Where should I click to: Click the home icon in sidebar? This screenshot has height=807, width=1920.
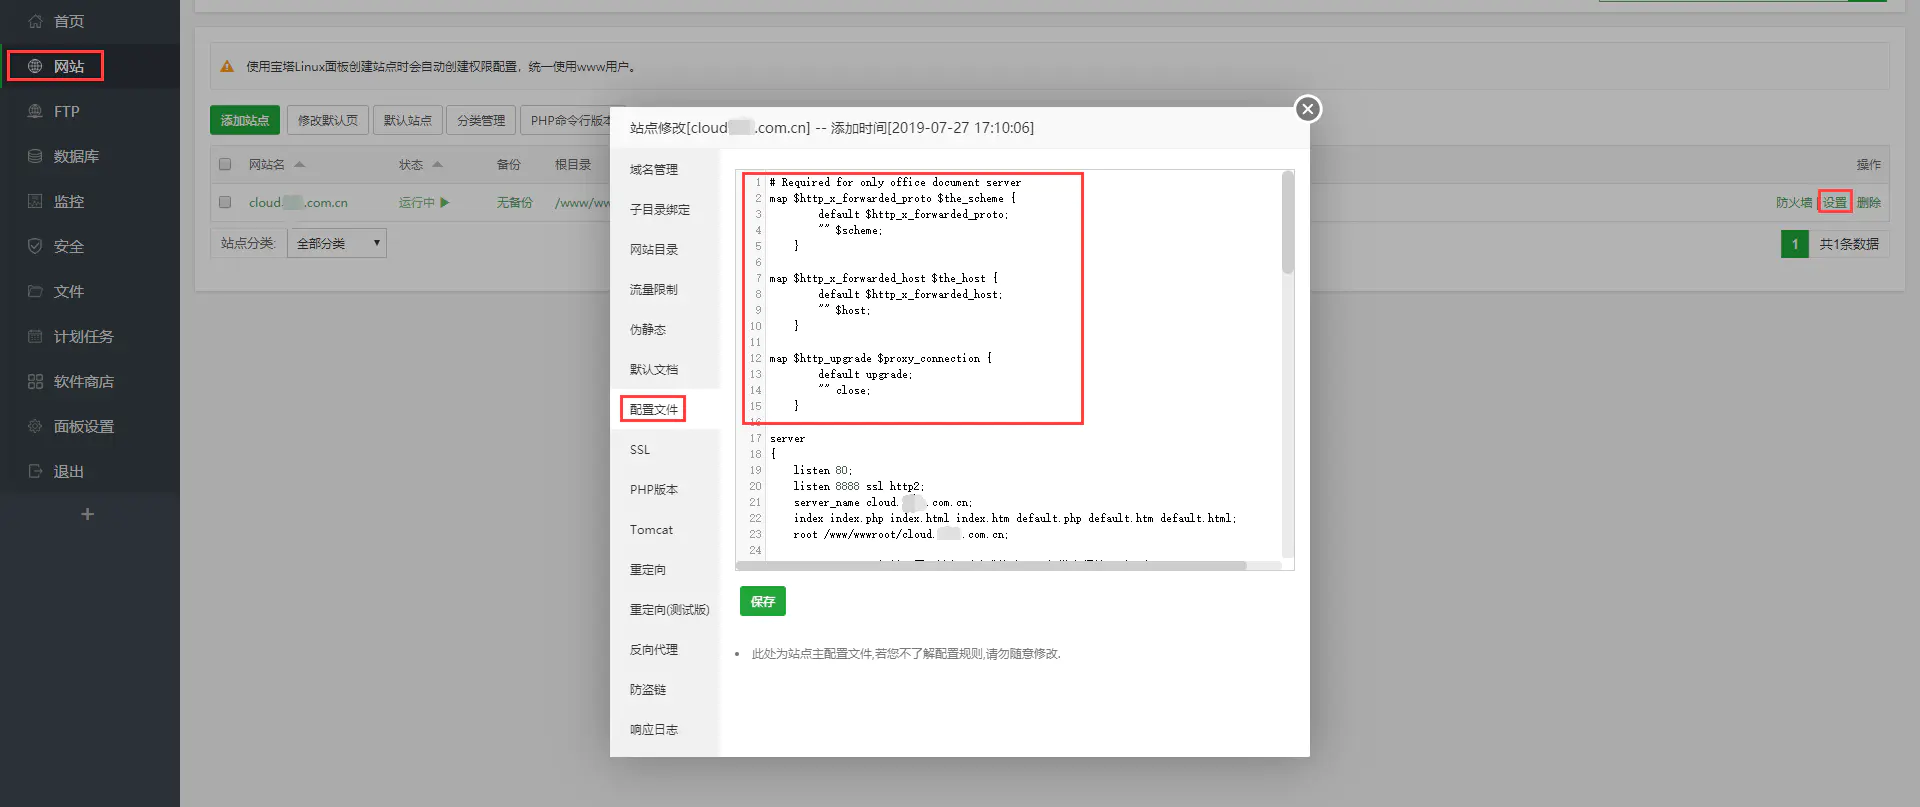point(35,21)
